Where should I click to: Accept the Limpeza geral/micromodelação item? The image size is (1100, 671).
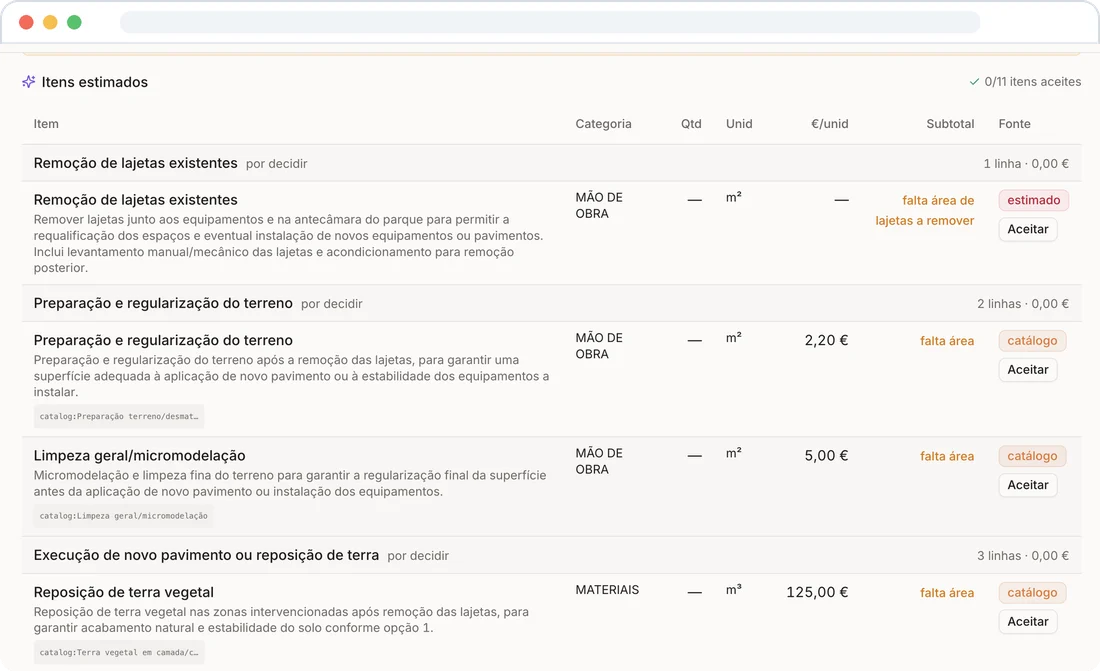pyautogui.click(x=1028, y=484)
